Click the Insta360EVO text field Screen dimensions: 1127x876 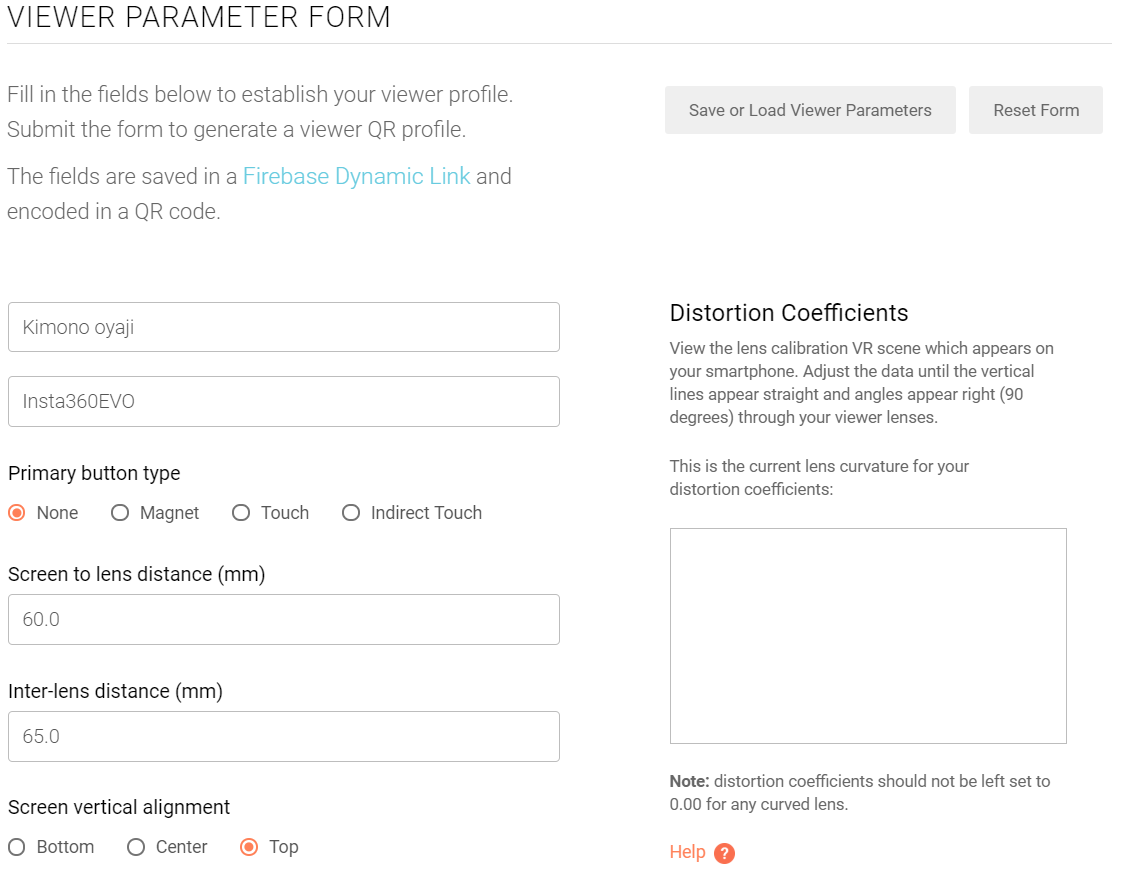283,402
